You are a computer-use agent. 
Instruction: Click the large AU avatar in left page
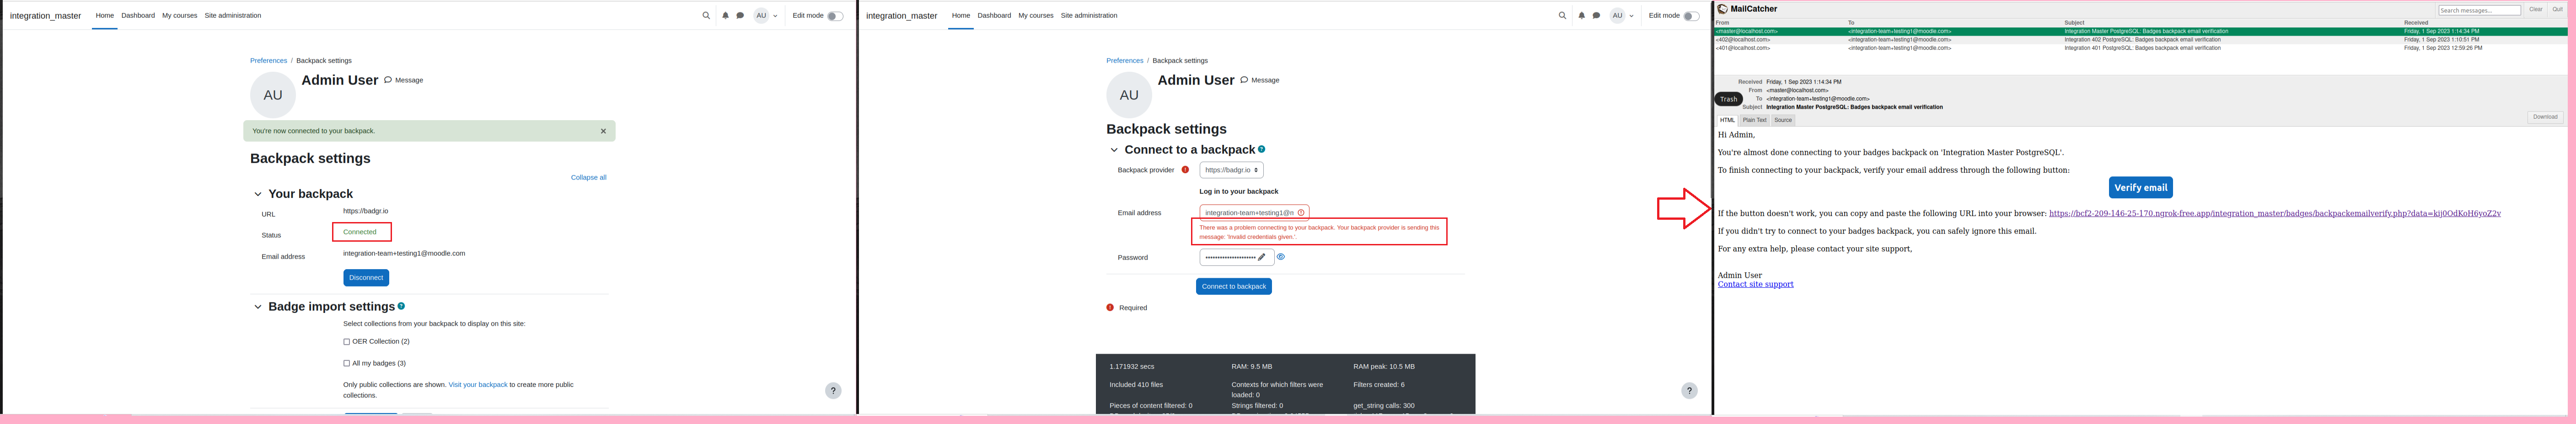[x=273, y=95]
